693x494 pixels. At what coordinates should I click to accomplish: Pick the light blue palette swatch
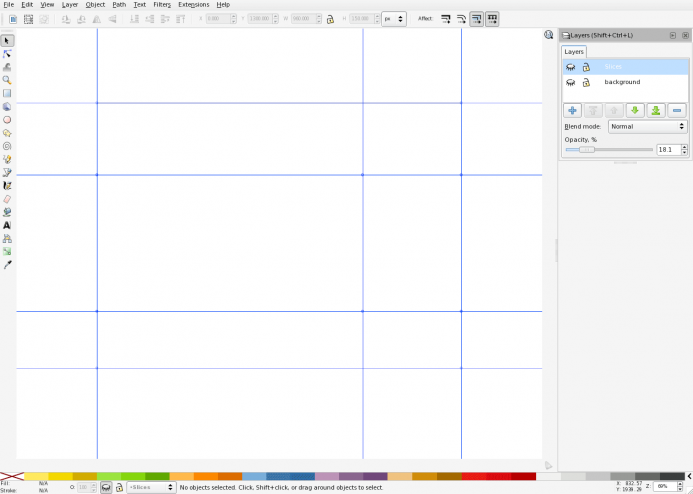point(254,476)
